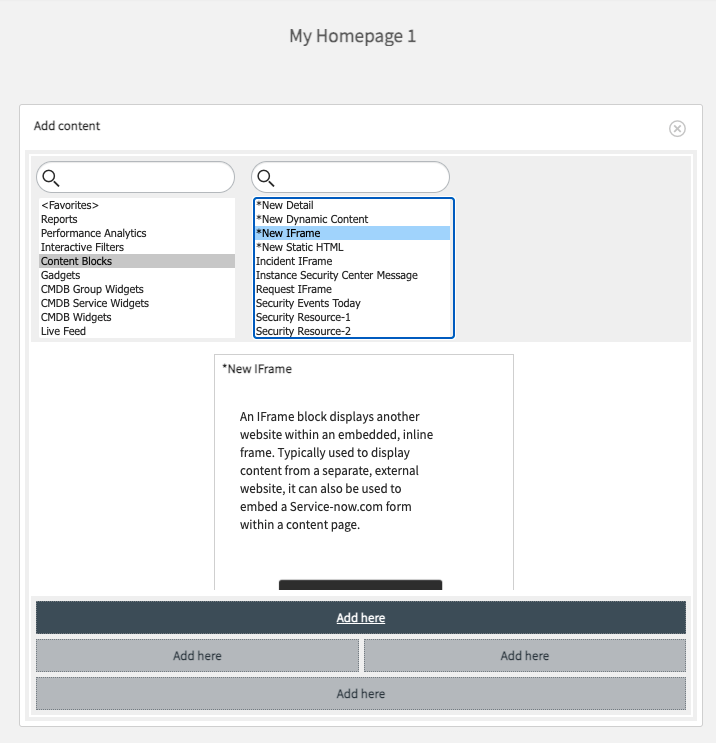
Task: Select CMDB Group Widgets category
Action: [x=92, y=289]
